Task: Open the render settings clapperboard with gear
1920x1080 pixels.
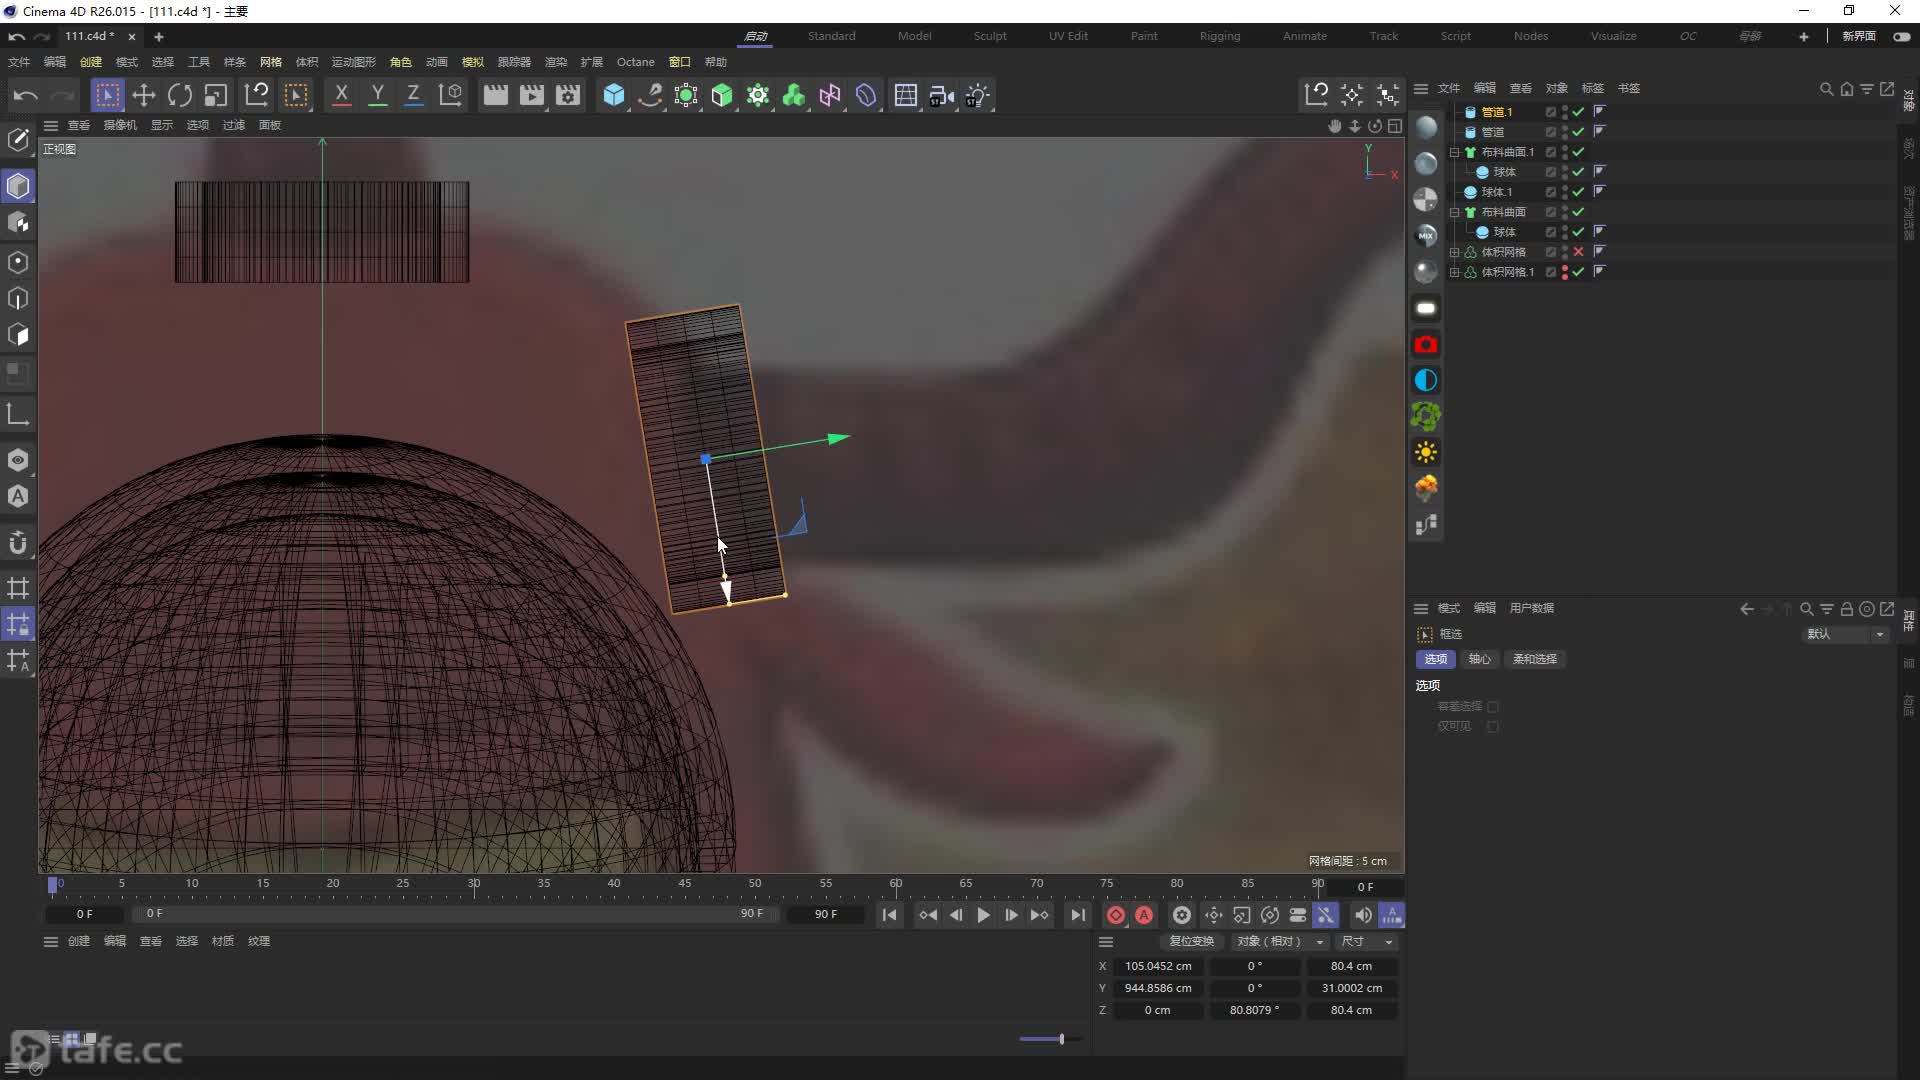Action: click(568, 95)
